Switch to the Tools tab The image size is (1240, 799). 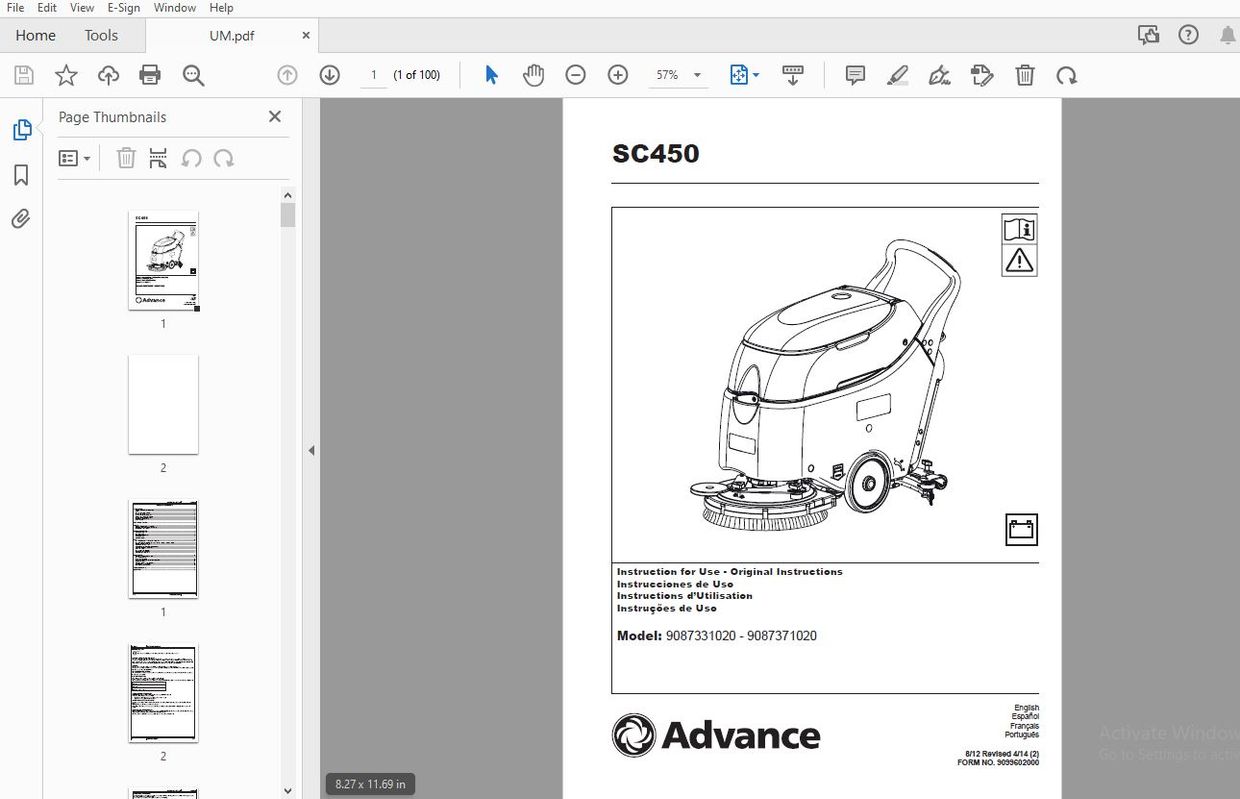[100, 35]
